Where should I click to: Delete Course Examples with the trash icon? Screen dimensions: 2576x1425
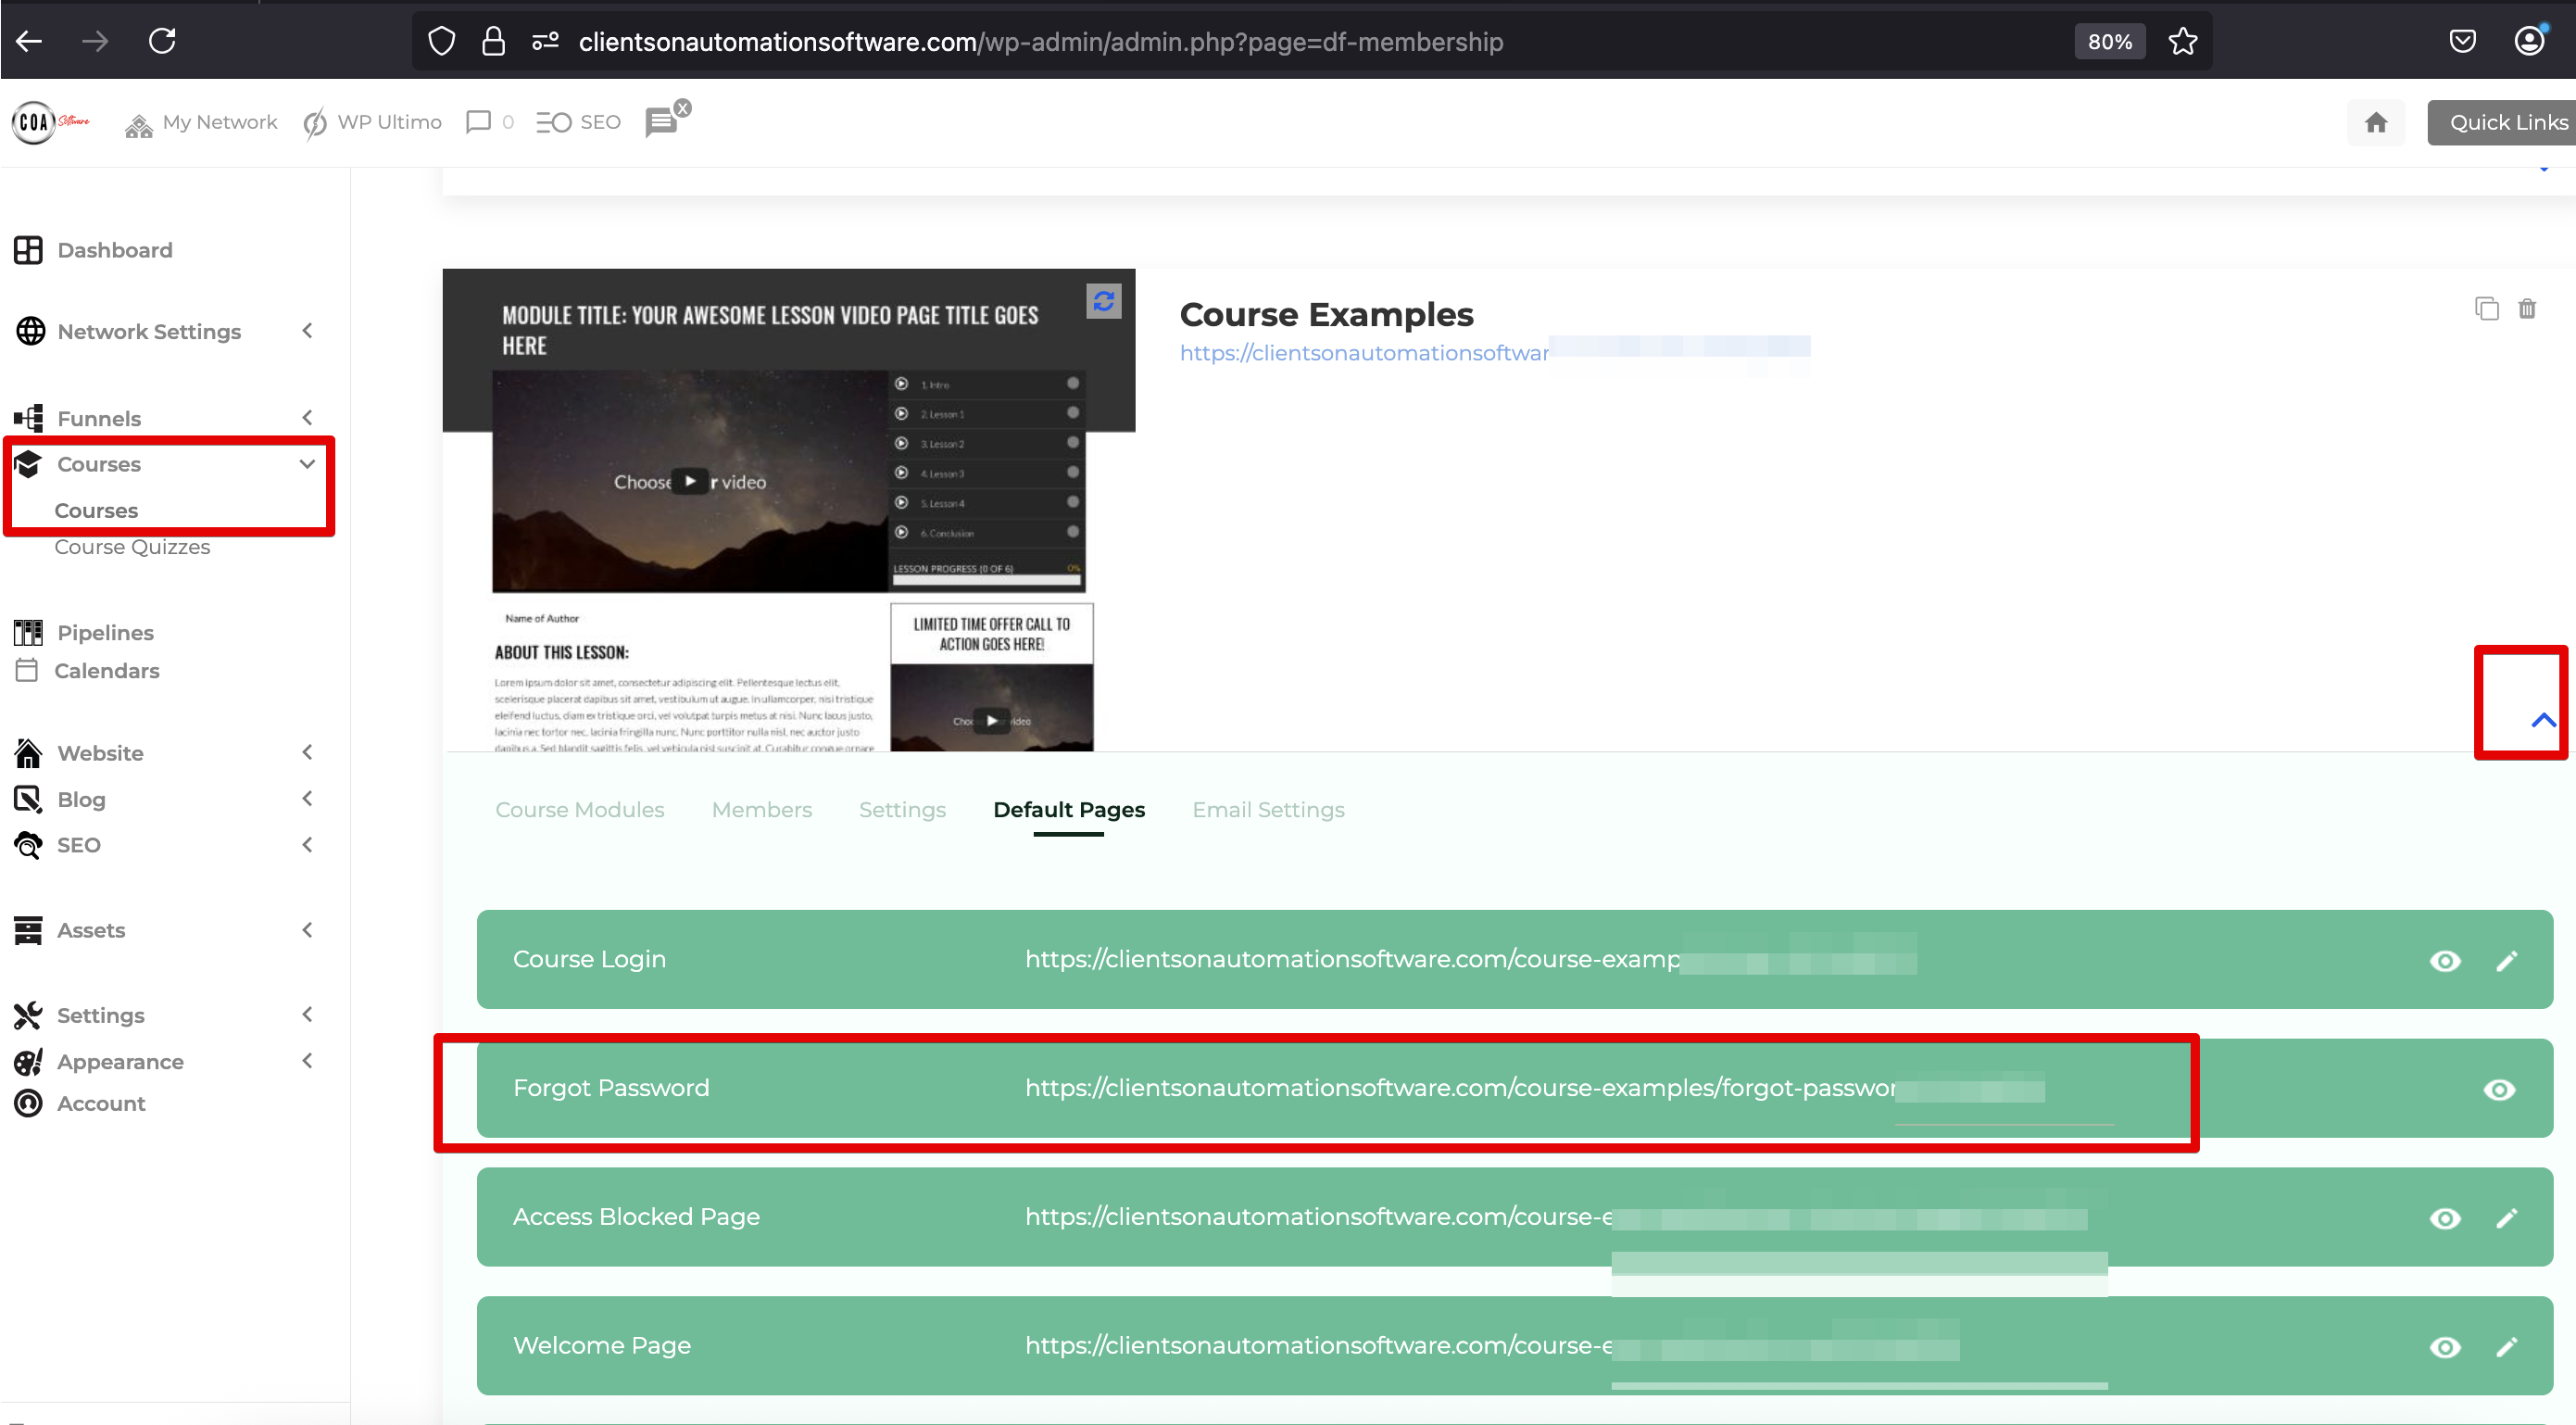(2528, 309)
